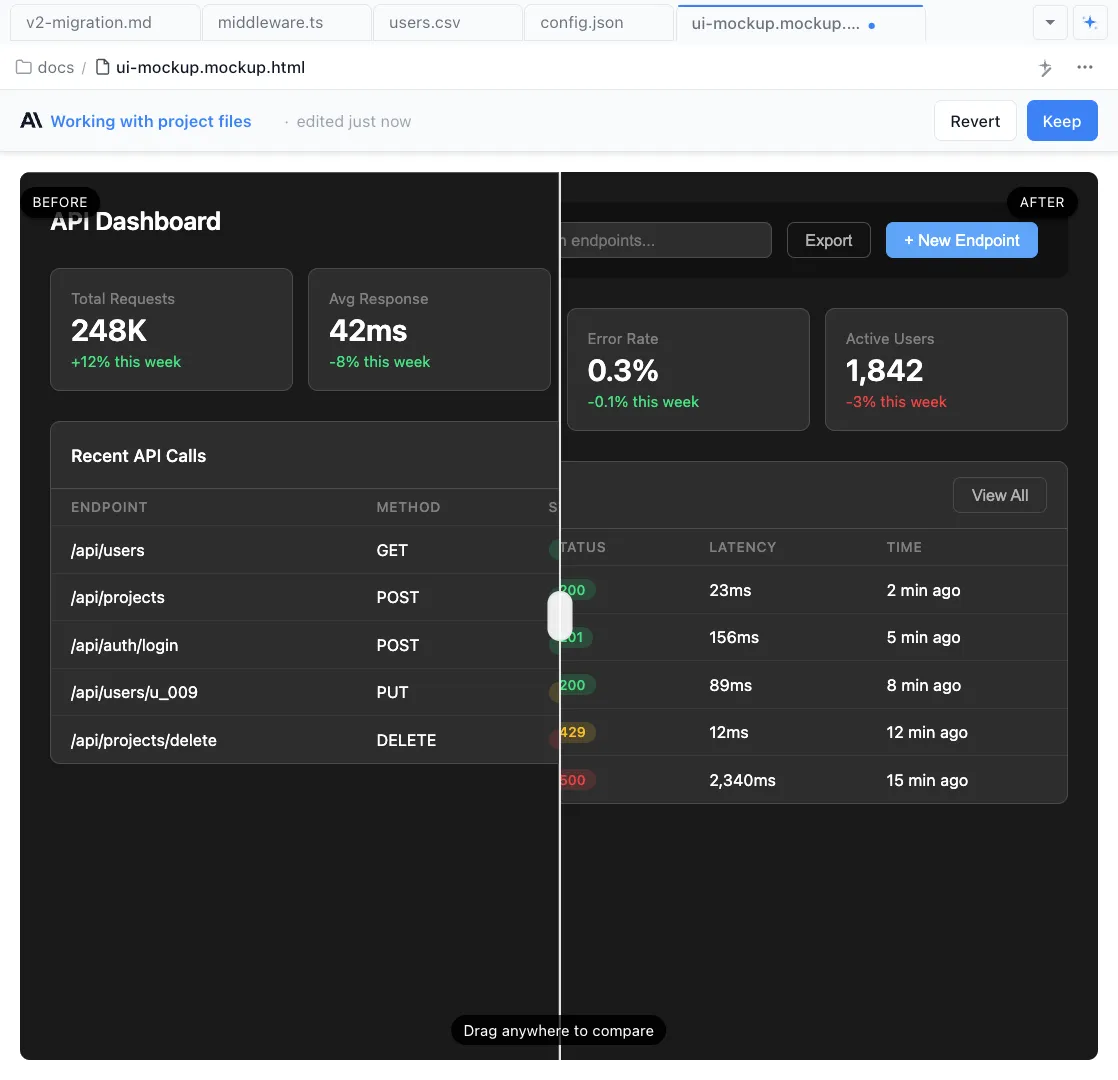1118x1080 pixels.
Task: Open the Working with project files link
Action: (x=151, y=121)
